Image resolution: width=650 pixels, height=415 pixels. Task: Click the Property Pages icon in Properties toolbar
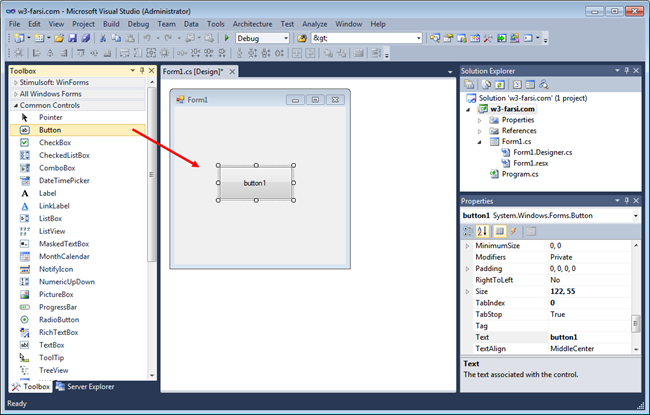point(531,231)
